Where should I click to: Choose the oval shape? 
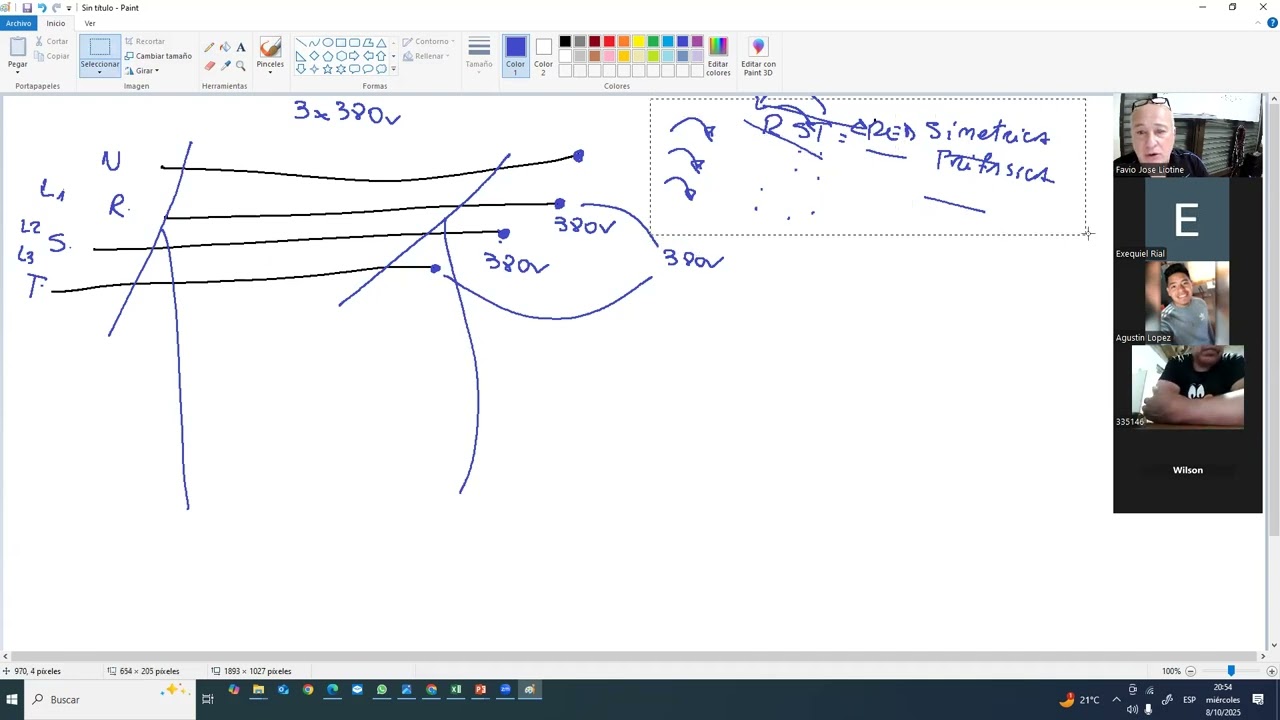click(327, 43)
